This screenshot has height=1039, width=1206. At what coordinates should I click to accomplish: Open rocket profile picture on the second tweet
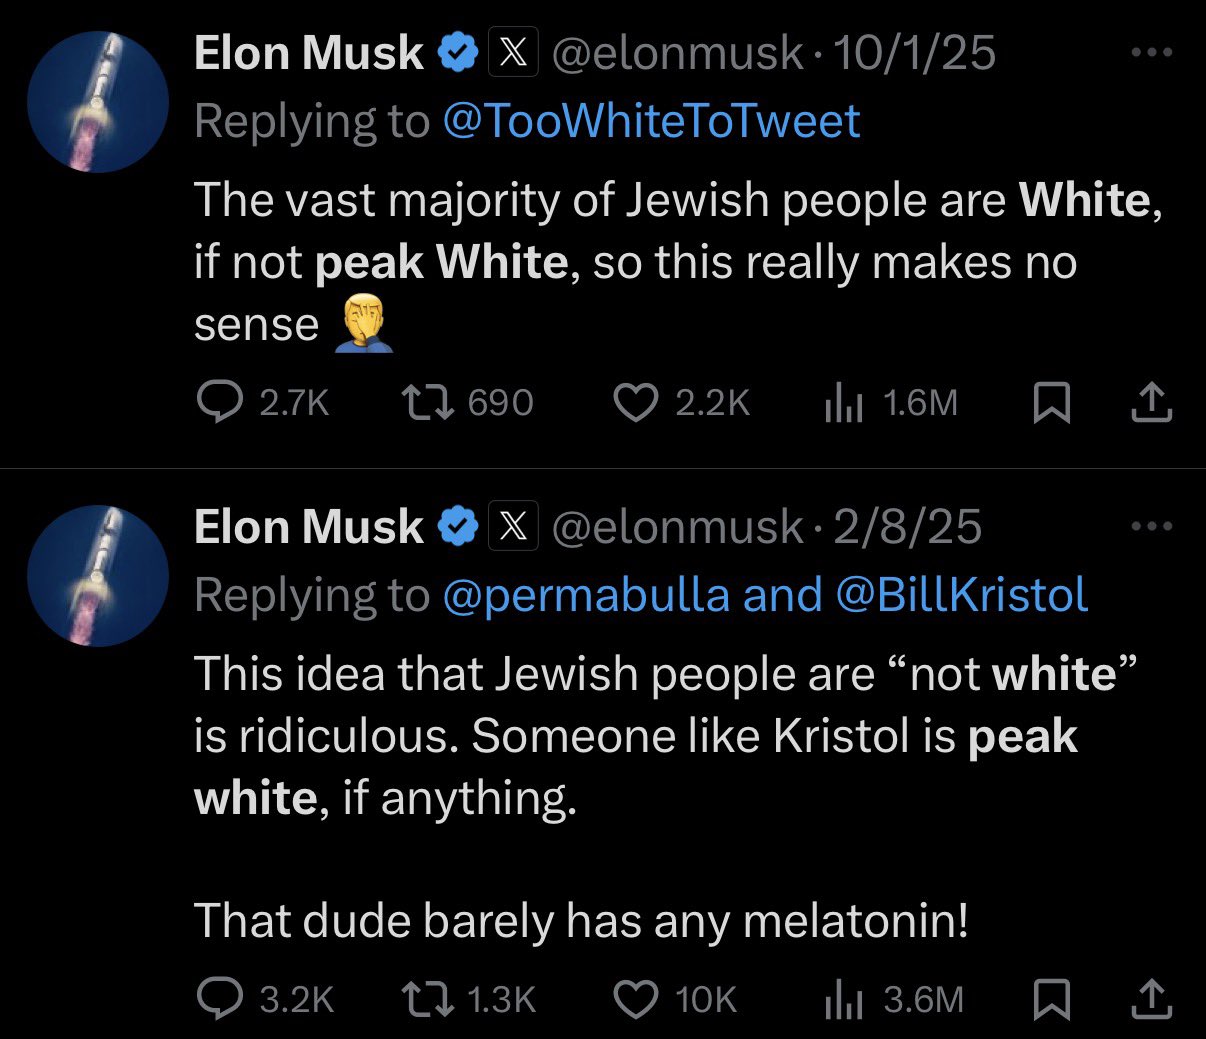coord(97,575)
